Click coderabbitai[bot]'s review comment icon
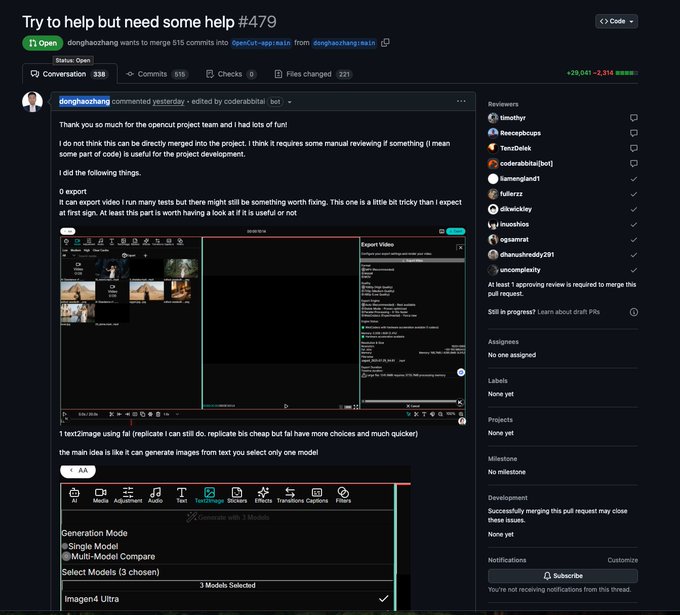Viewport: 680px width, 615px height. coord(633,164)
